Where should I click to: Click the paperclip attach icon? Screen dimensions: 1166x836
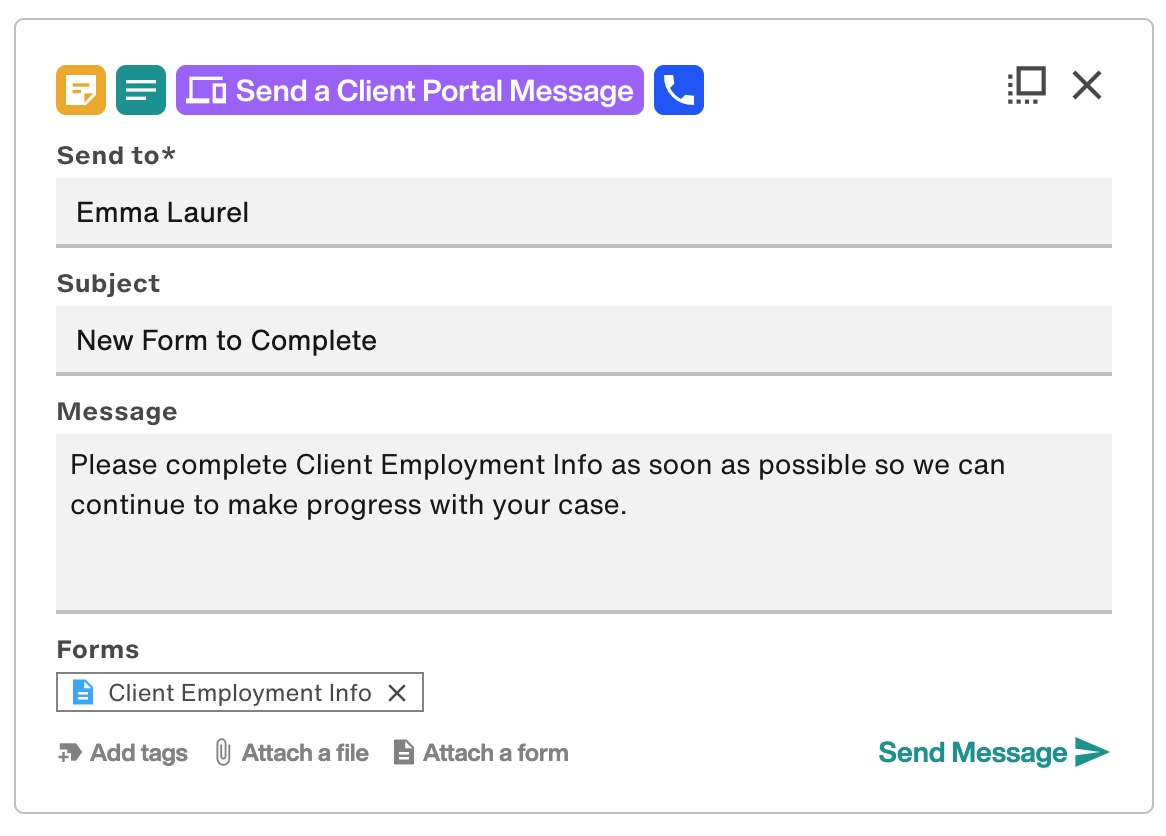(222, 753)
